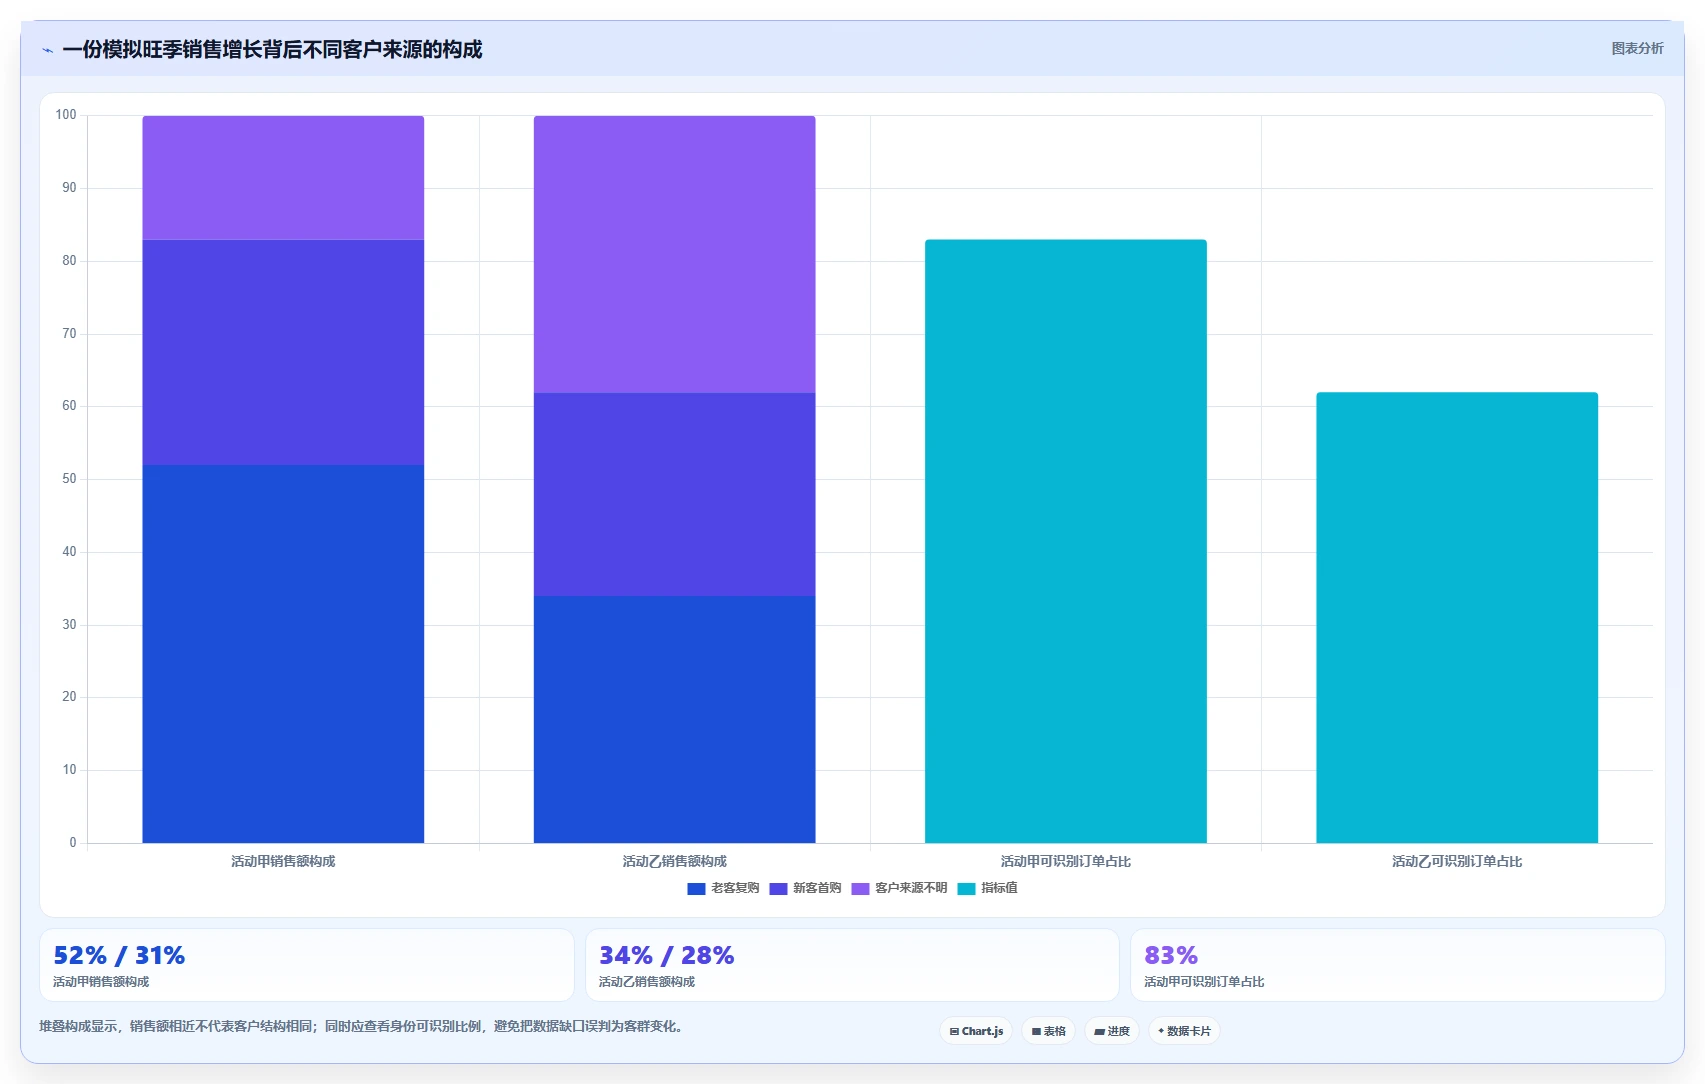This screenshot has height=1084, width=1705.
Task: Click the footnote starting with 堆叠构成显示
Action: (362, 1027)
